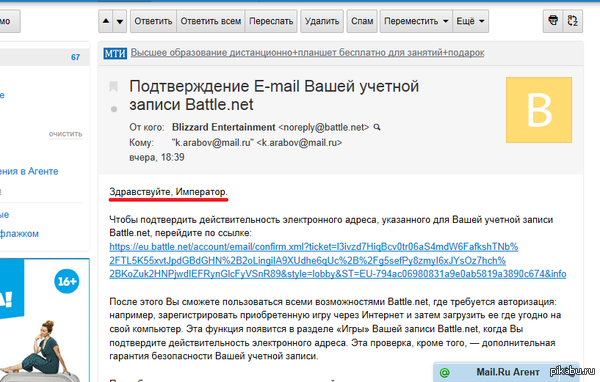The image size is (600, 382).
Task: Click the translate/refresh icon next to print
Action: coord(572,21)
